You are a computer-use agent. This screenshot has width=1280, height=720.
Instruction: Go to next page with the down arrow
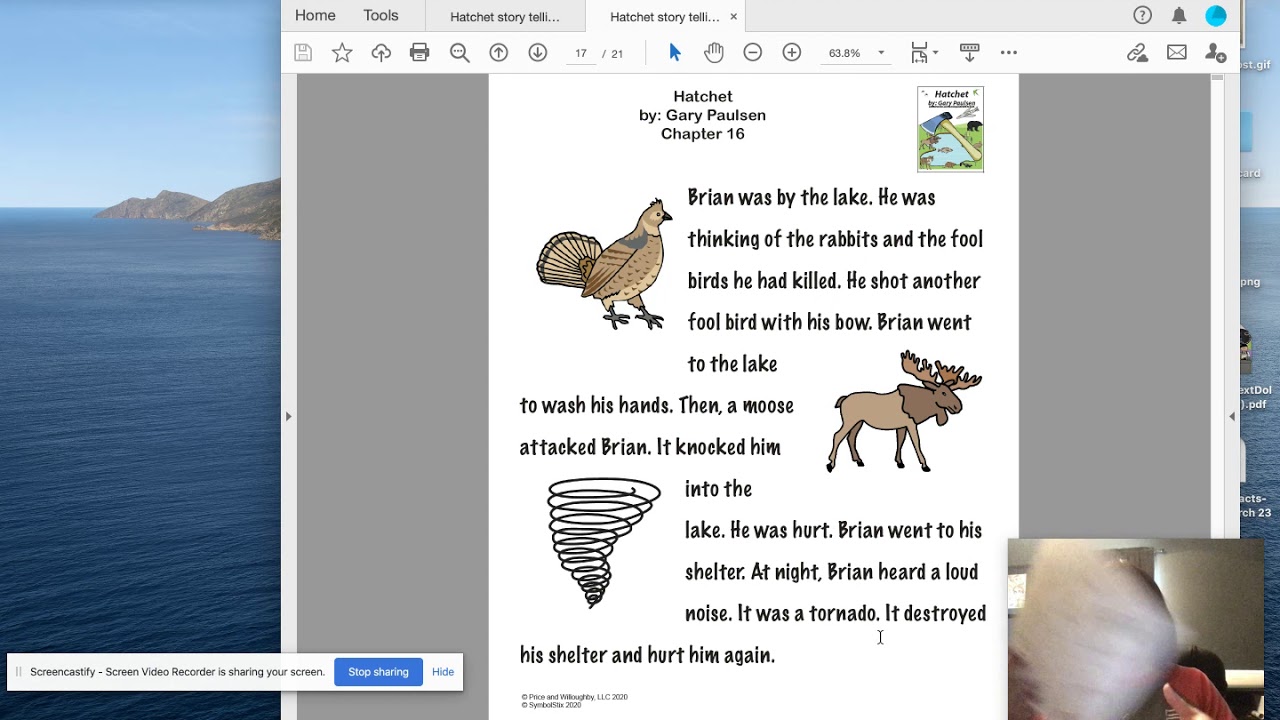[538, 53]
